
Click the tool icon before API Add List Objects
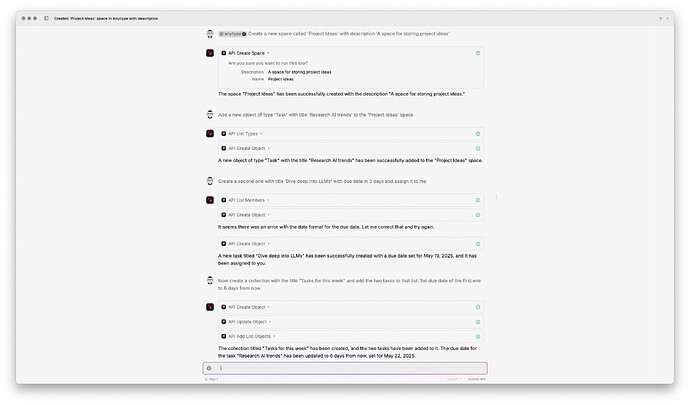224,336
